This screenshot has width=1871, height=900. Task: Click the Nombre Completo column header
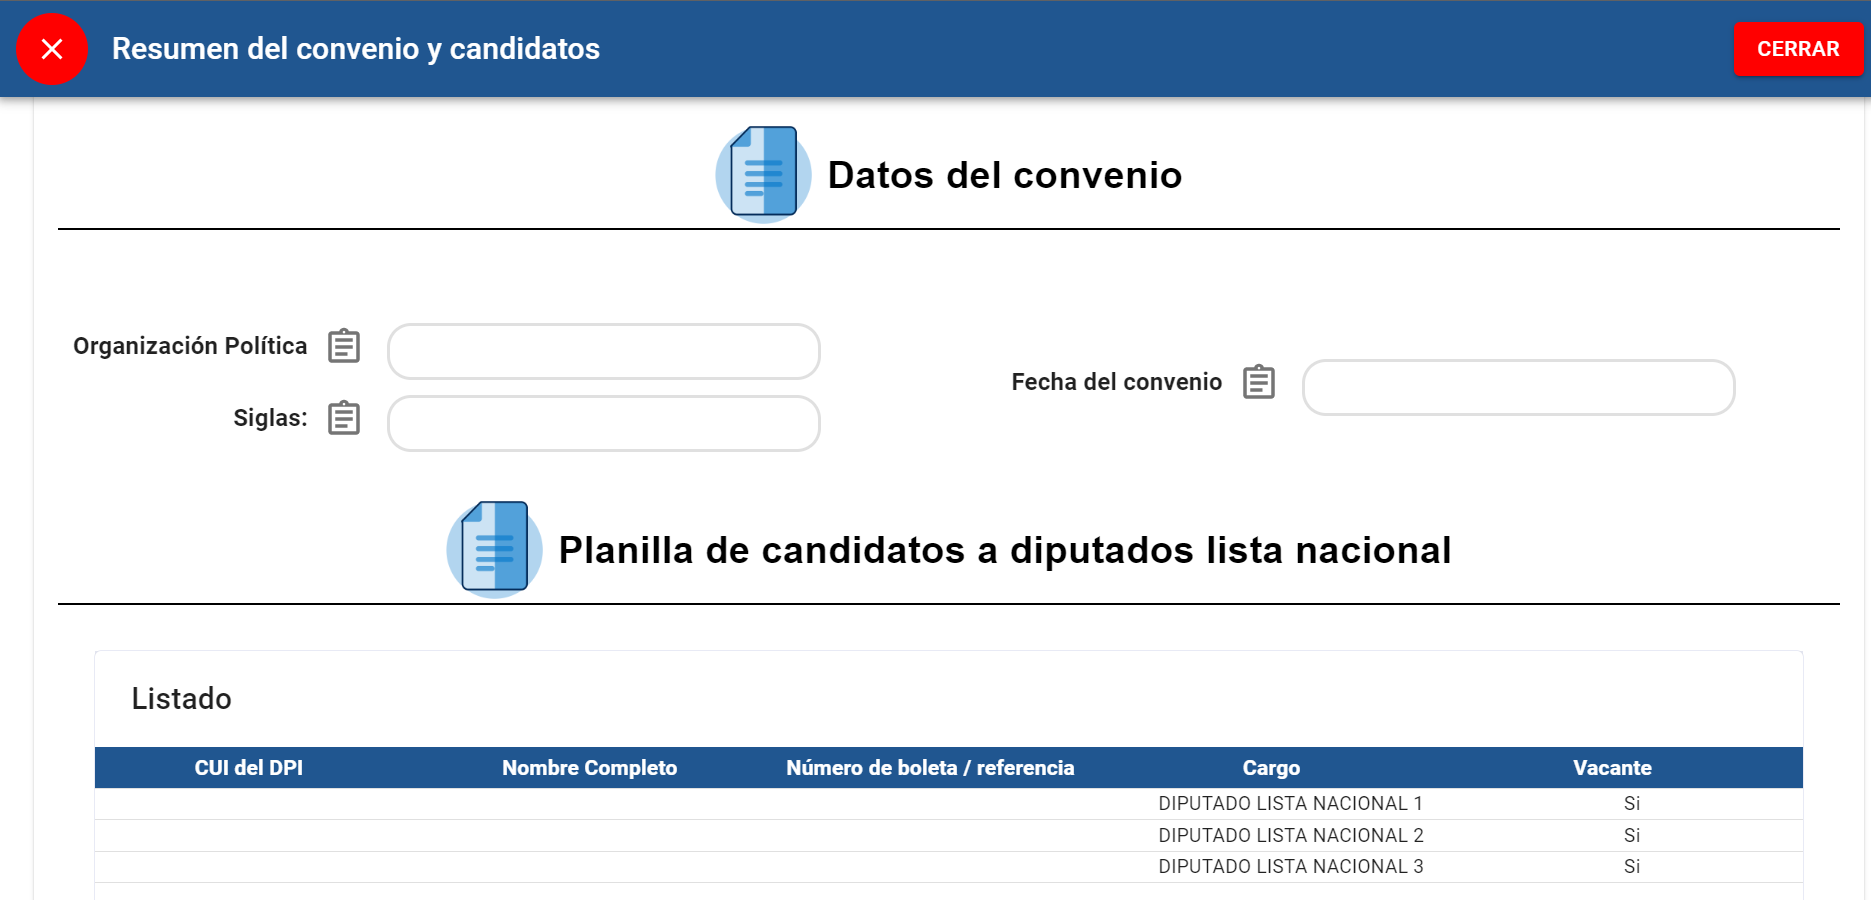[x=589, y=768]
